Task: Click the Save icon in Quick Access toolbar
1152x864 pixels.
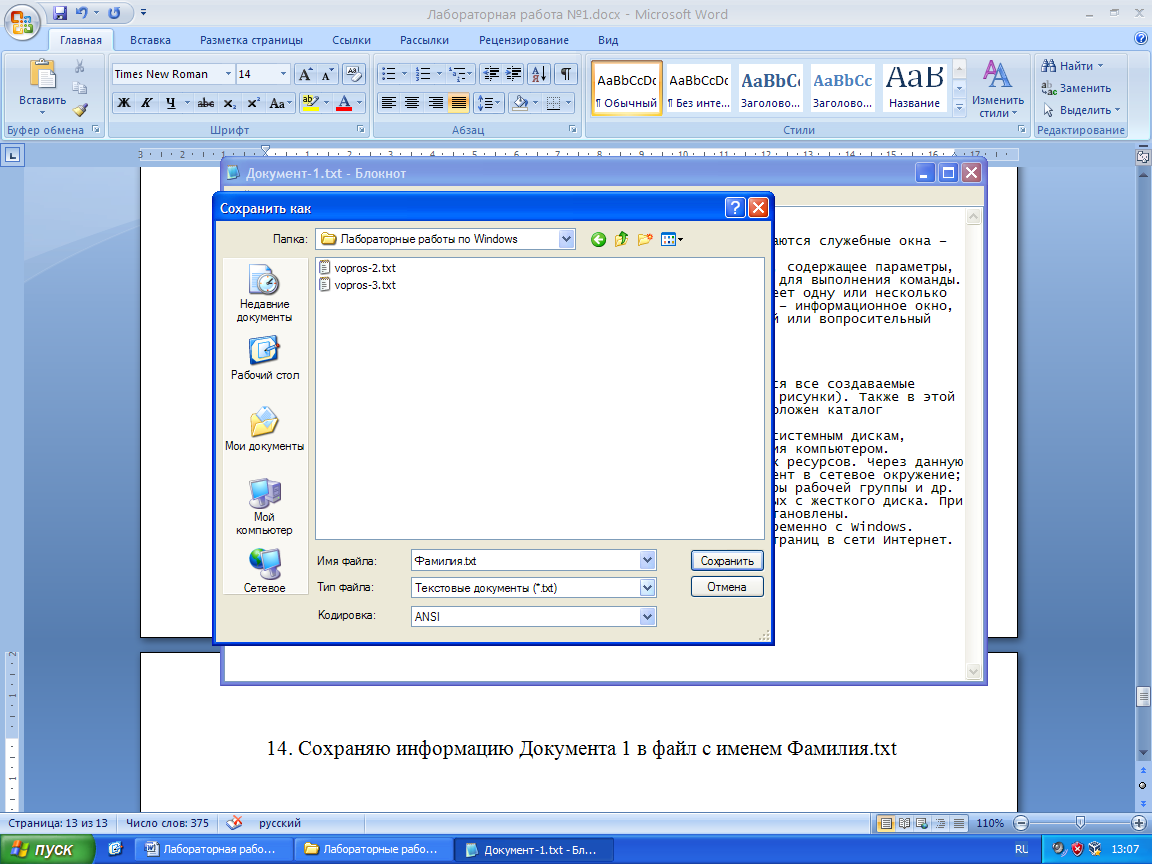Action: point(60,12)
